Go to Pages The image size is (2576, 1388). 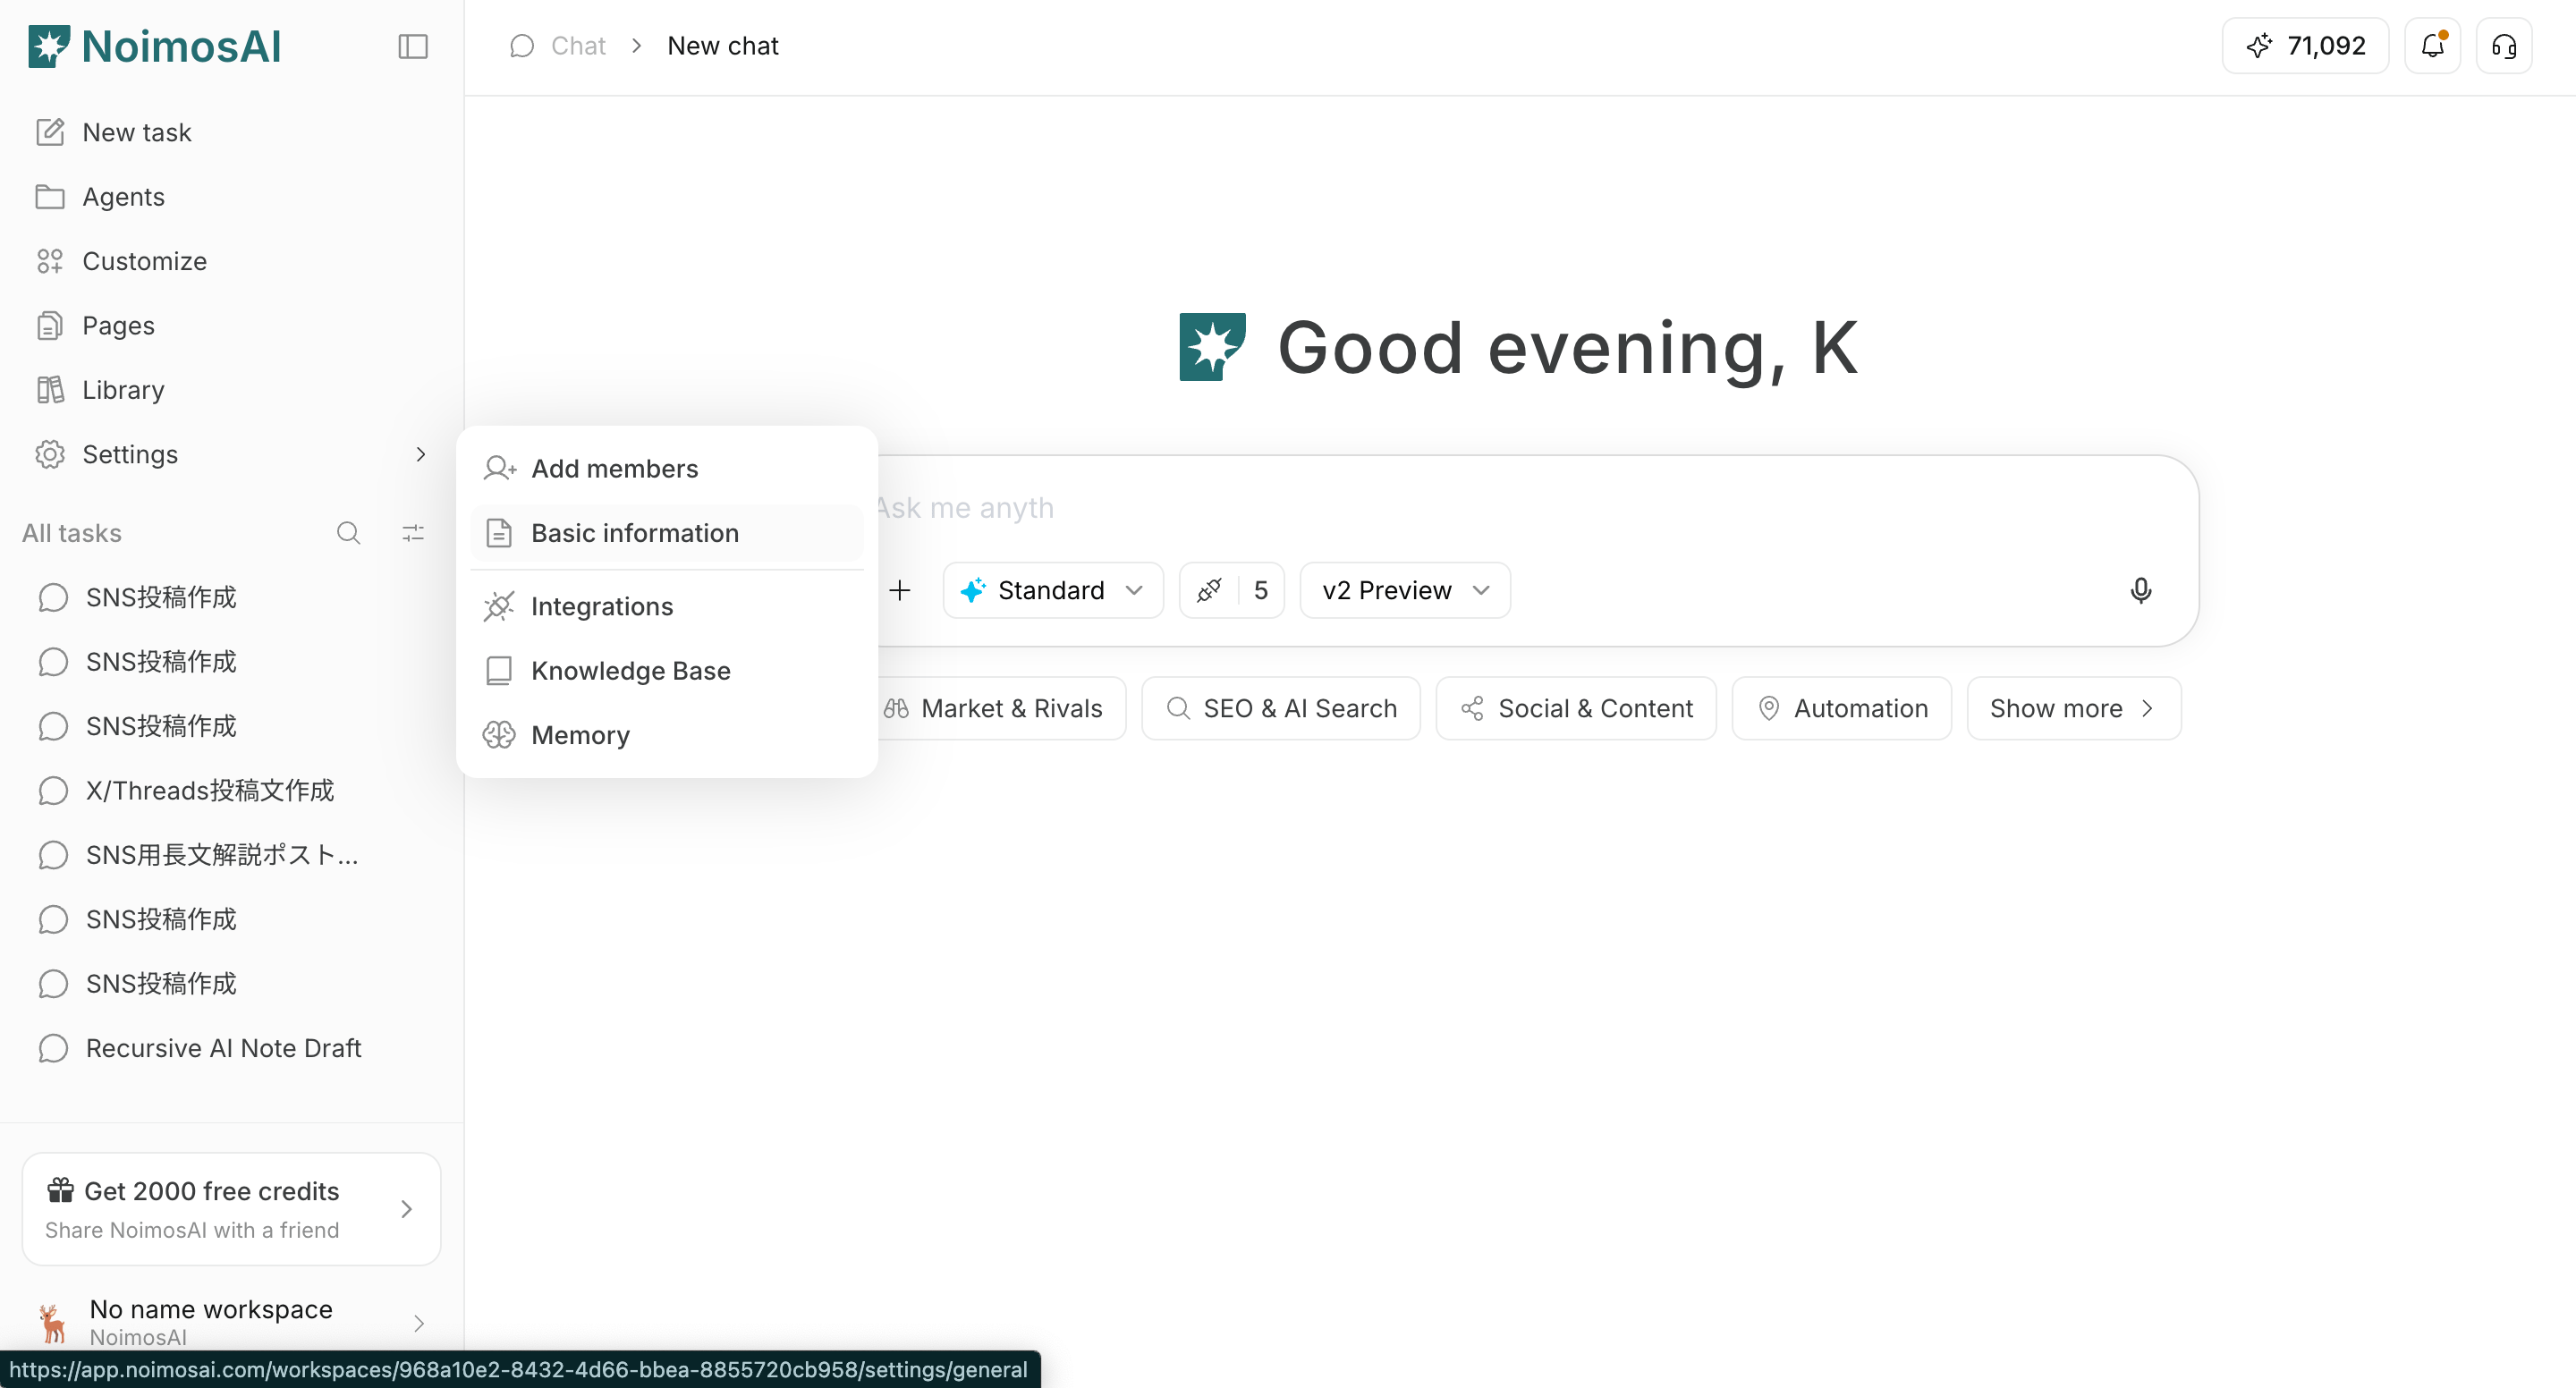click(231, 325)
